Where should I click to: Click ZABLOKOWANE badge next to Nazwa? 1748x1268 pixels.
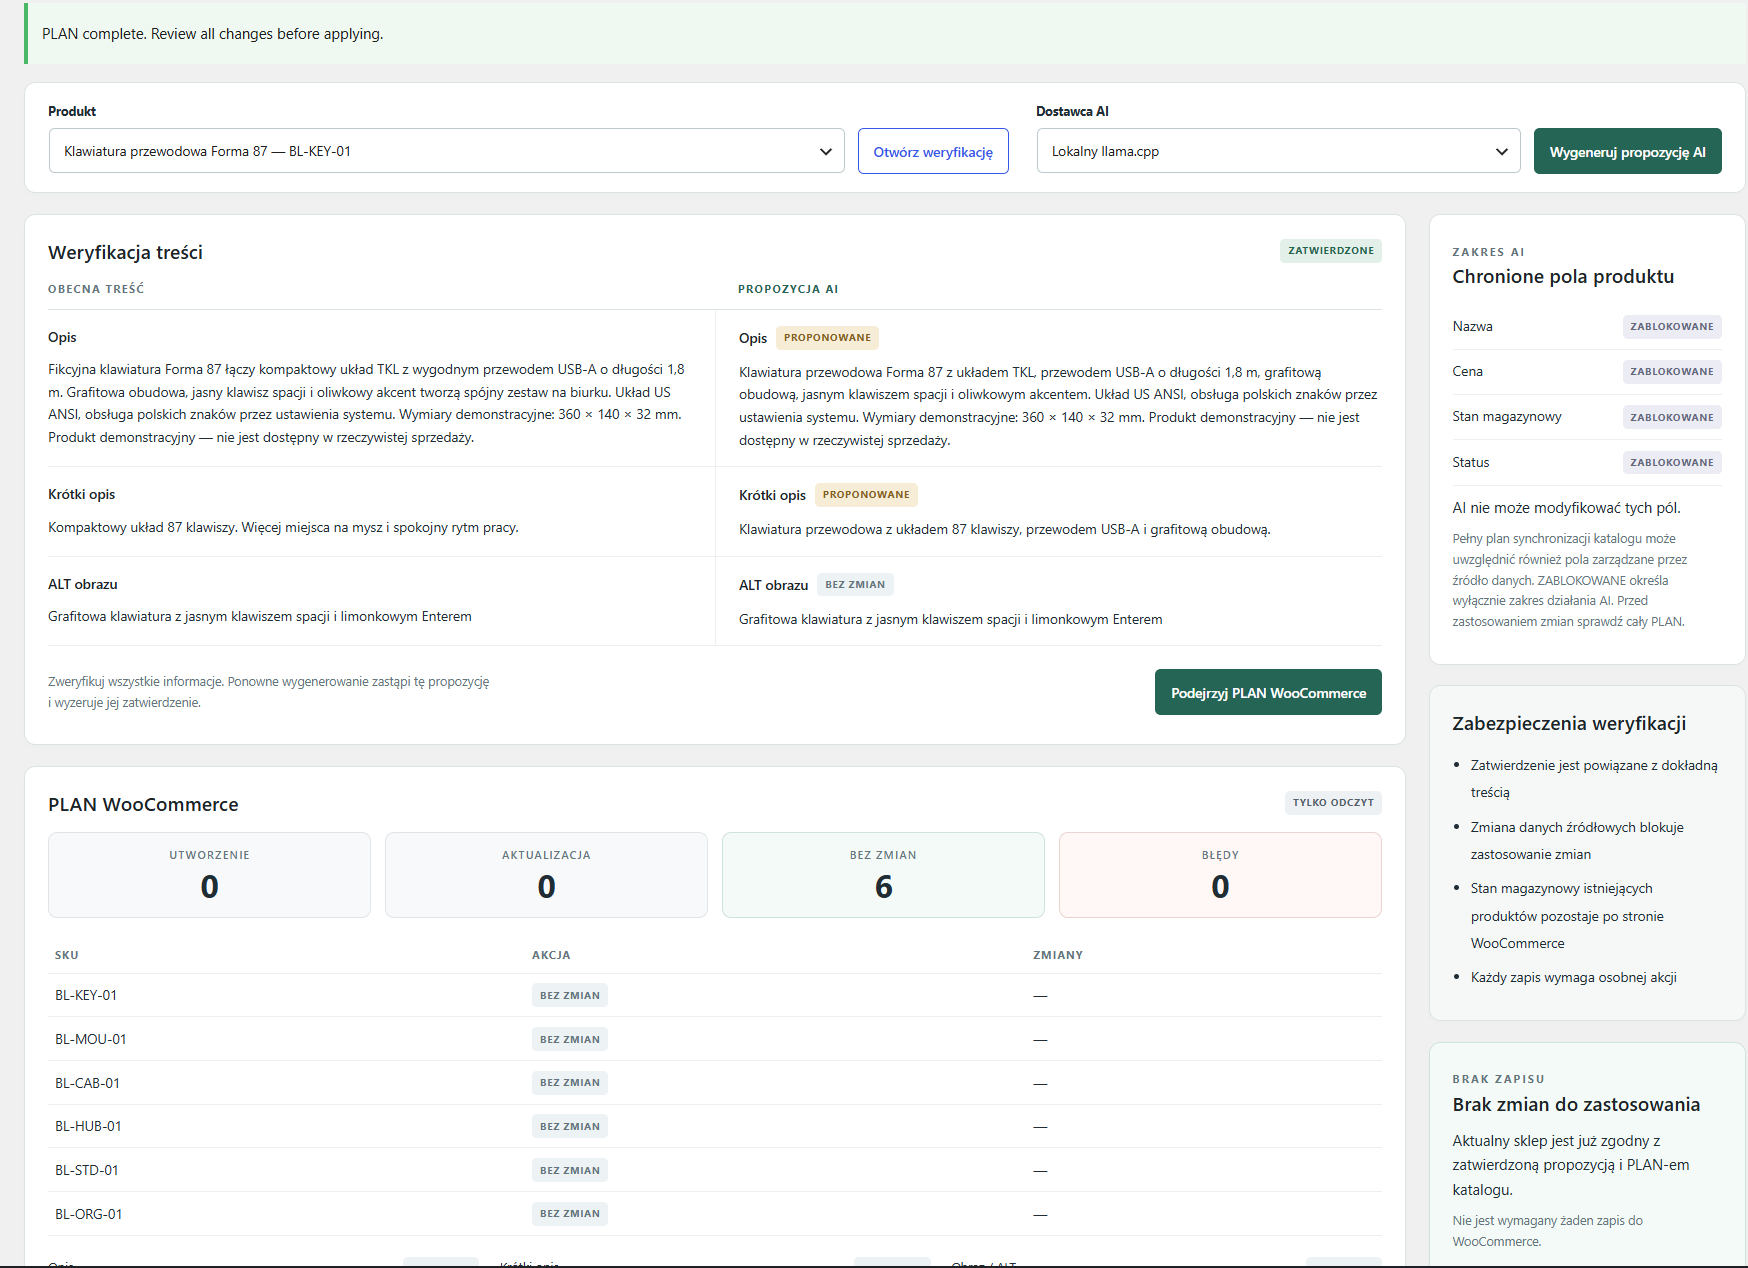point(1671,327)
